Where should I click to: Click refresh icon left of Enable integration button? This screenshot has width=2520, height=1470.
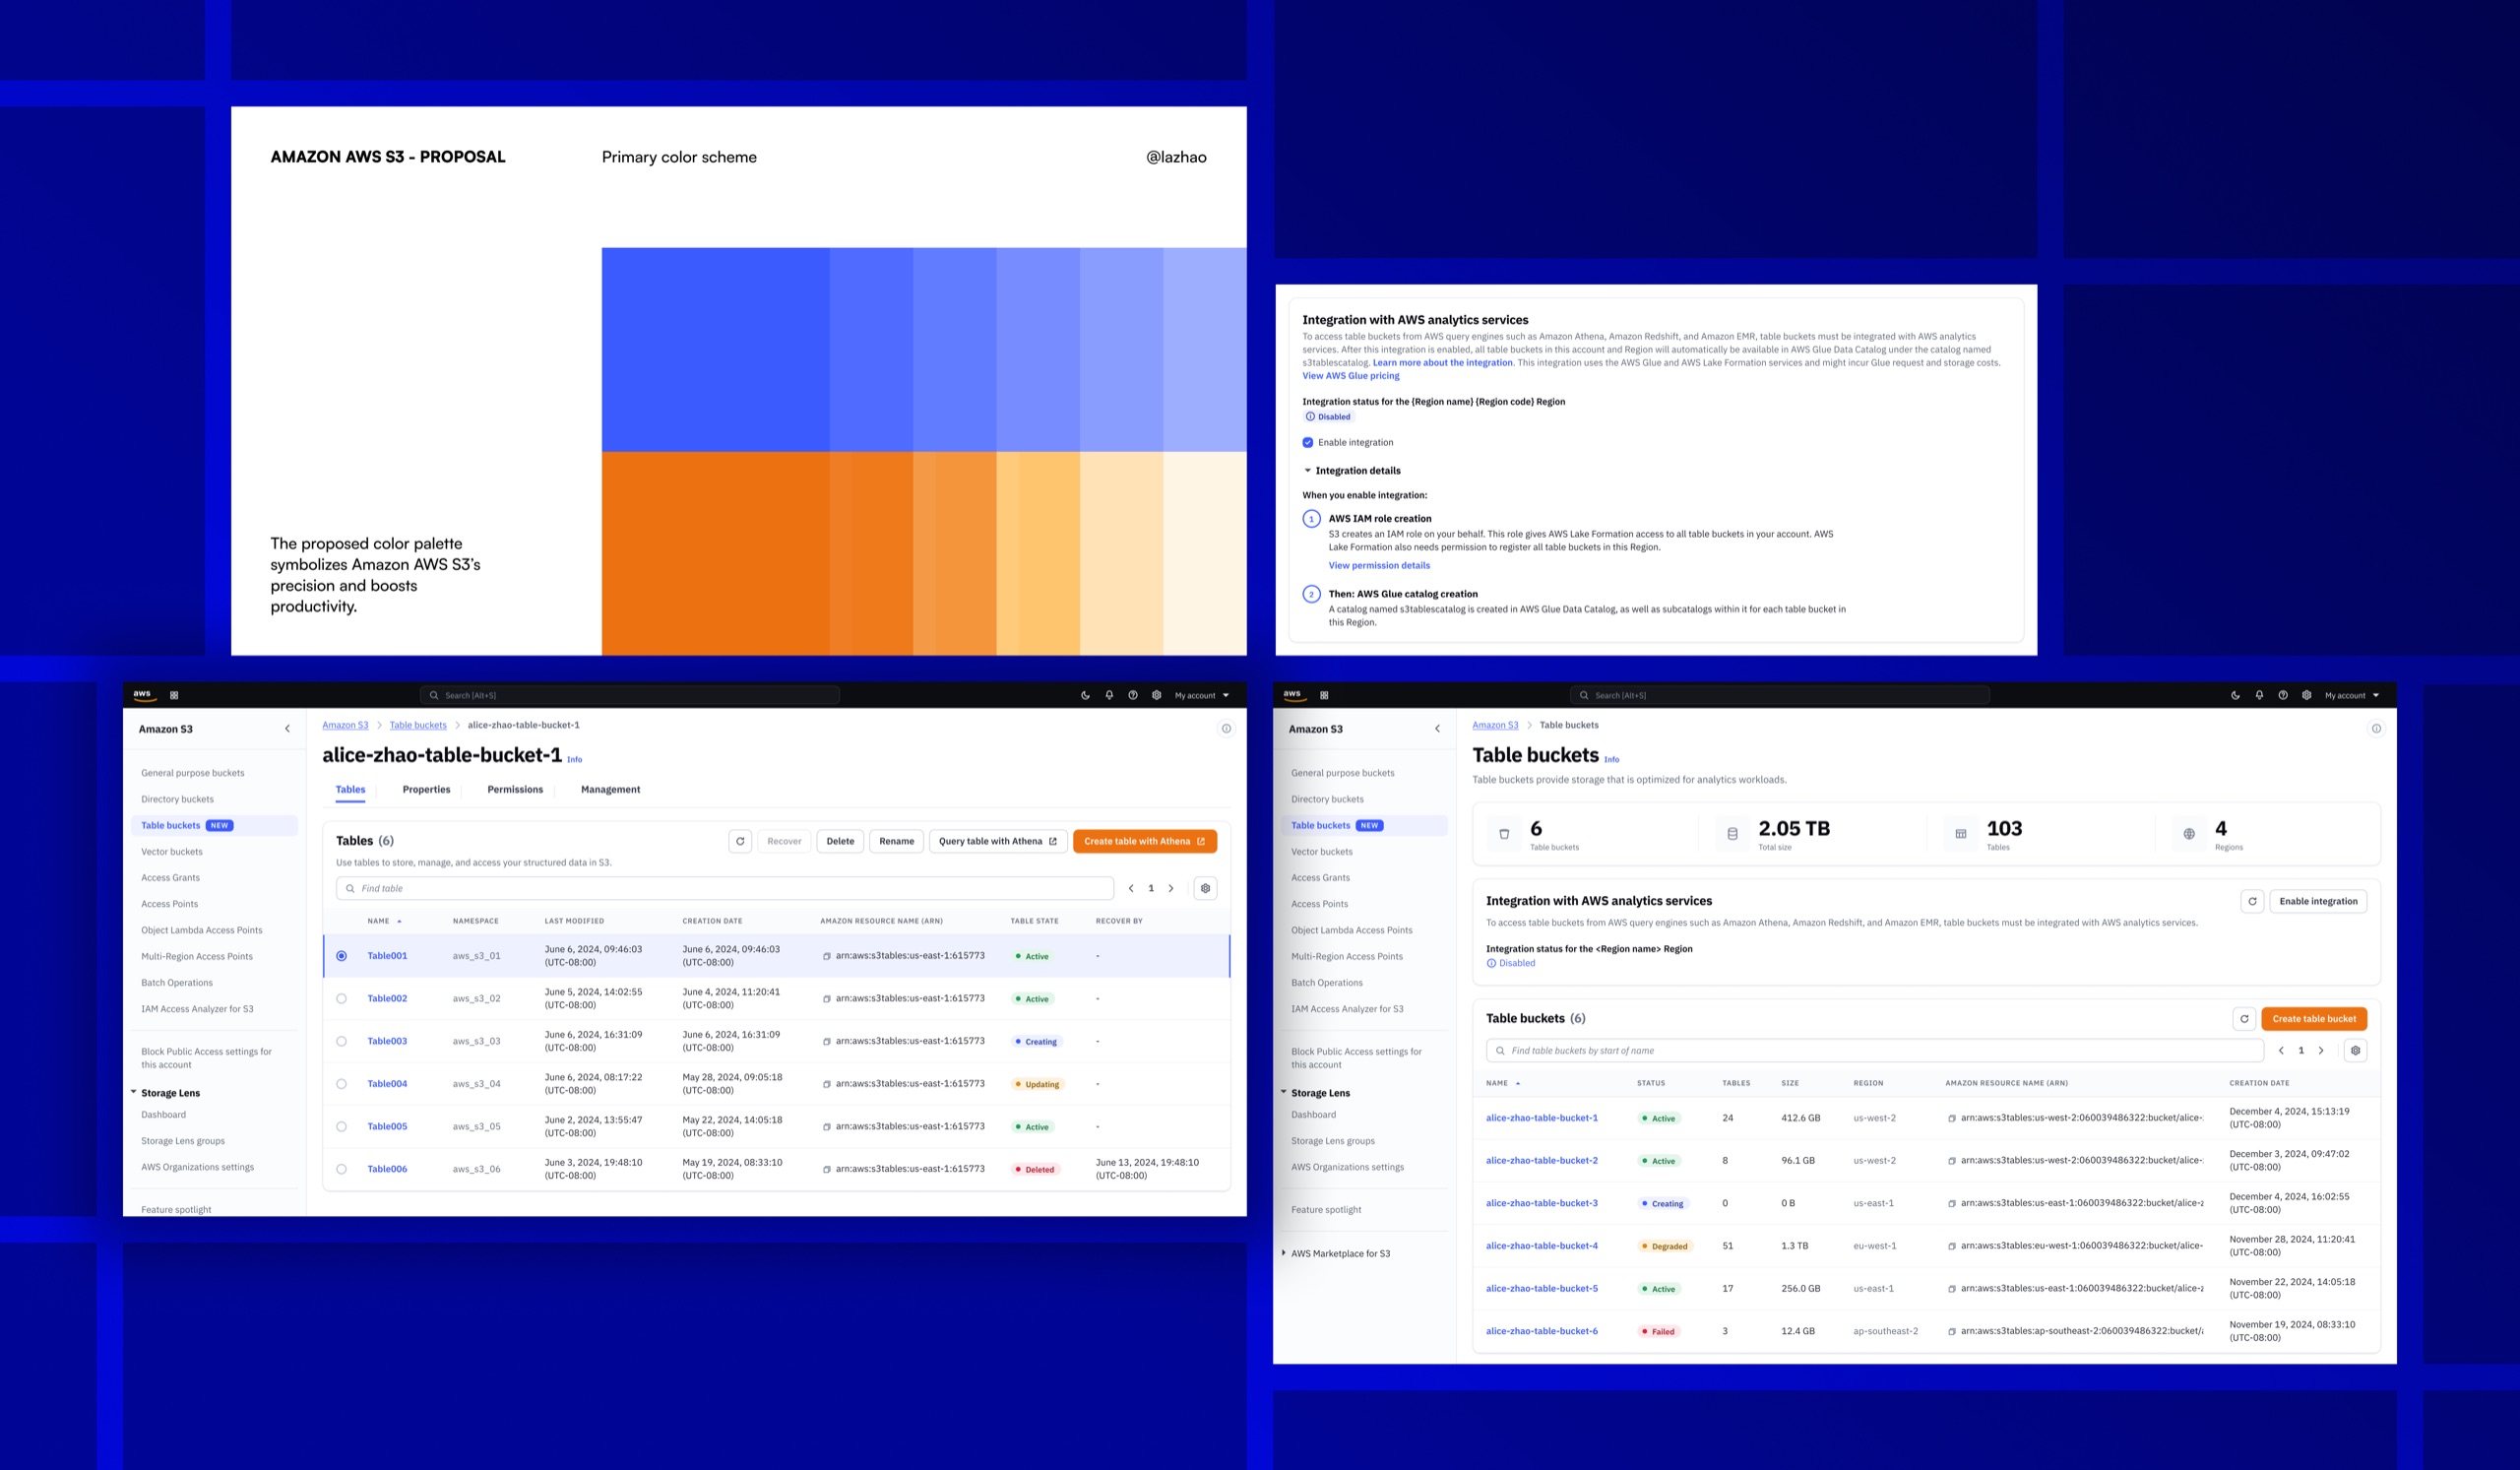pos(2252,901)
